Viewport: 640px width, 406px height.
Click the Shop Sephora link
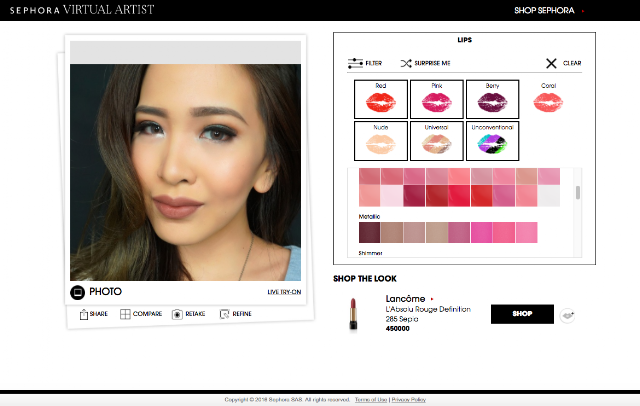tap(544, 11)
